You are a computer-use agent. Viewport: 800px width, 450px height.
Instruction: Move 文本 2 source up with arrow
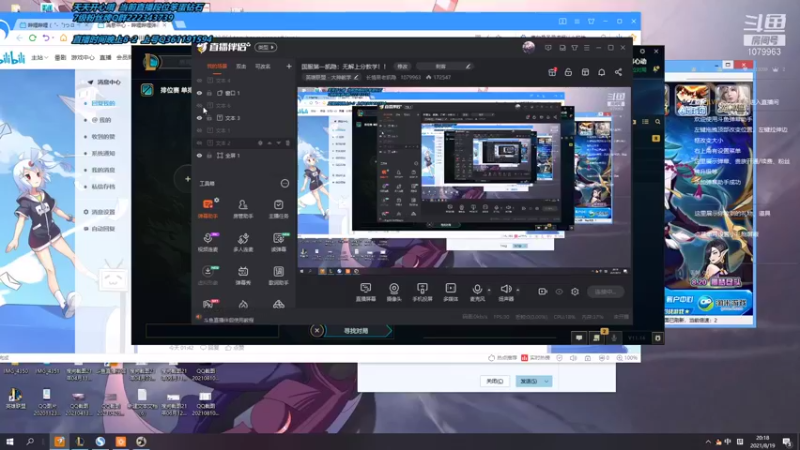pos(269,143)
